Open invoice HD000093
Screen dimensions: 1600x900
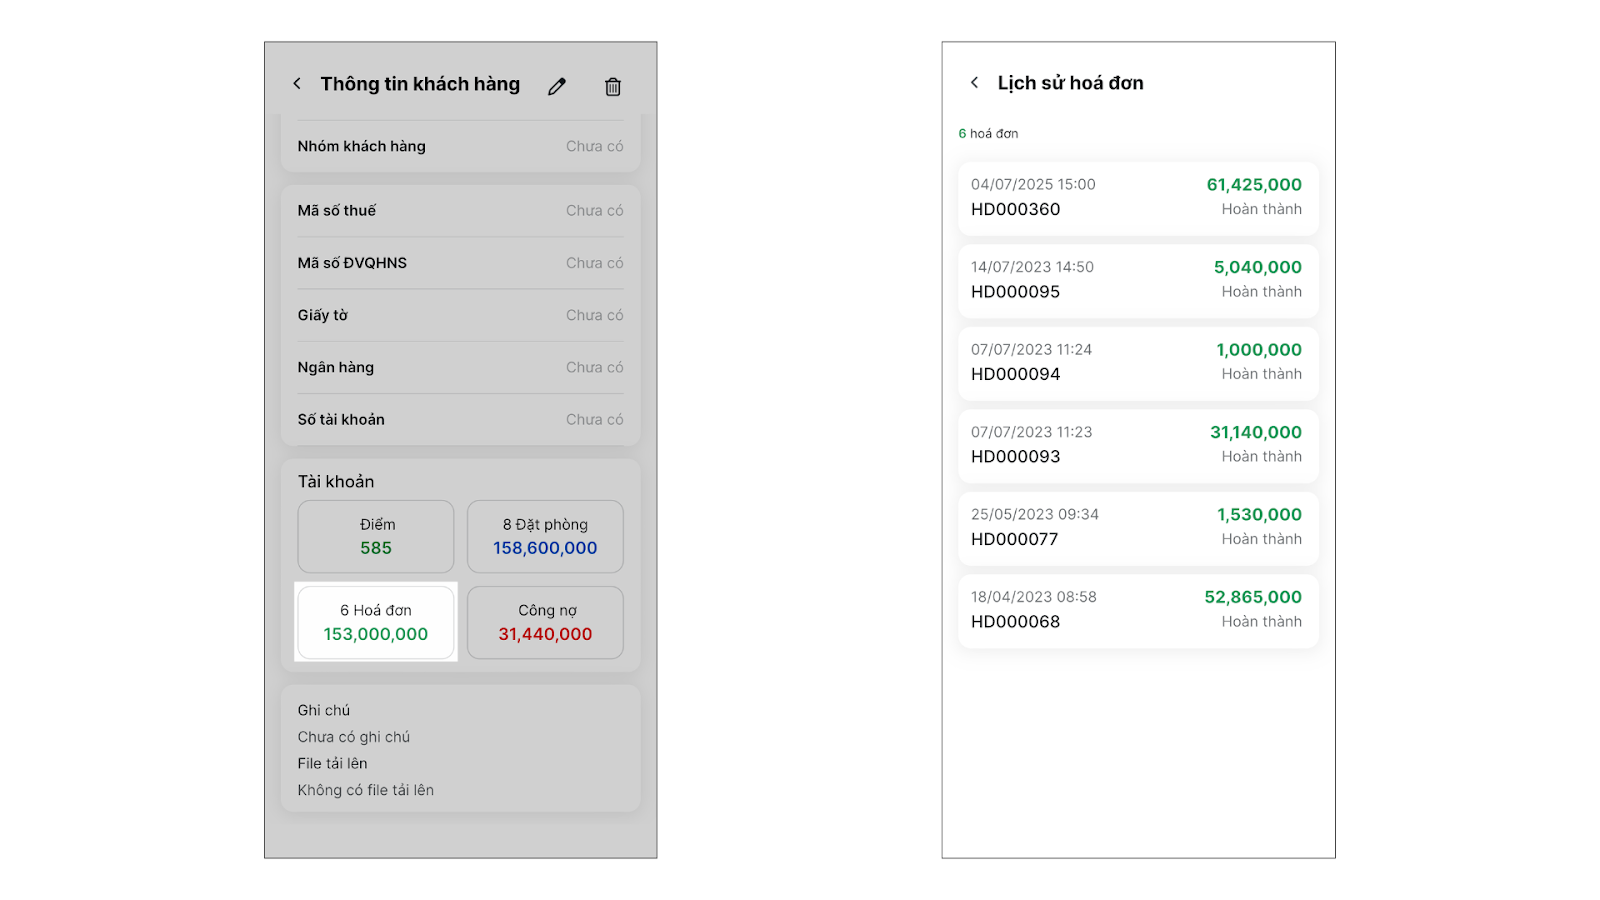1137,445
